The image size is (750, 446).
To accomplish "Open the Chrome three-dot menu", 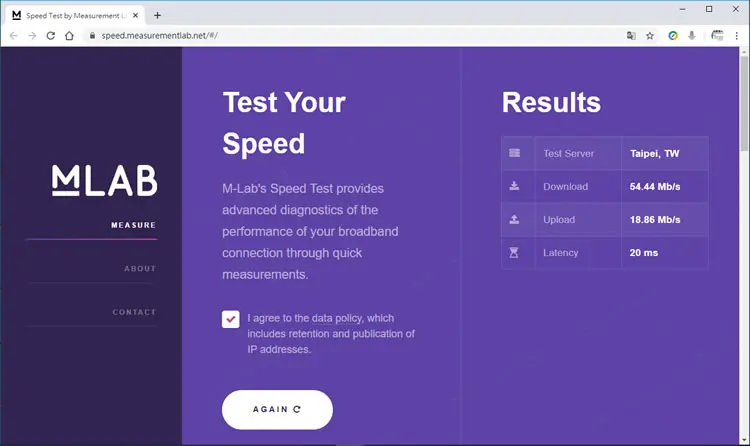I will [737, 36].
